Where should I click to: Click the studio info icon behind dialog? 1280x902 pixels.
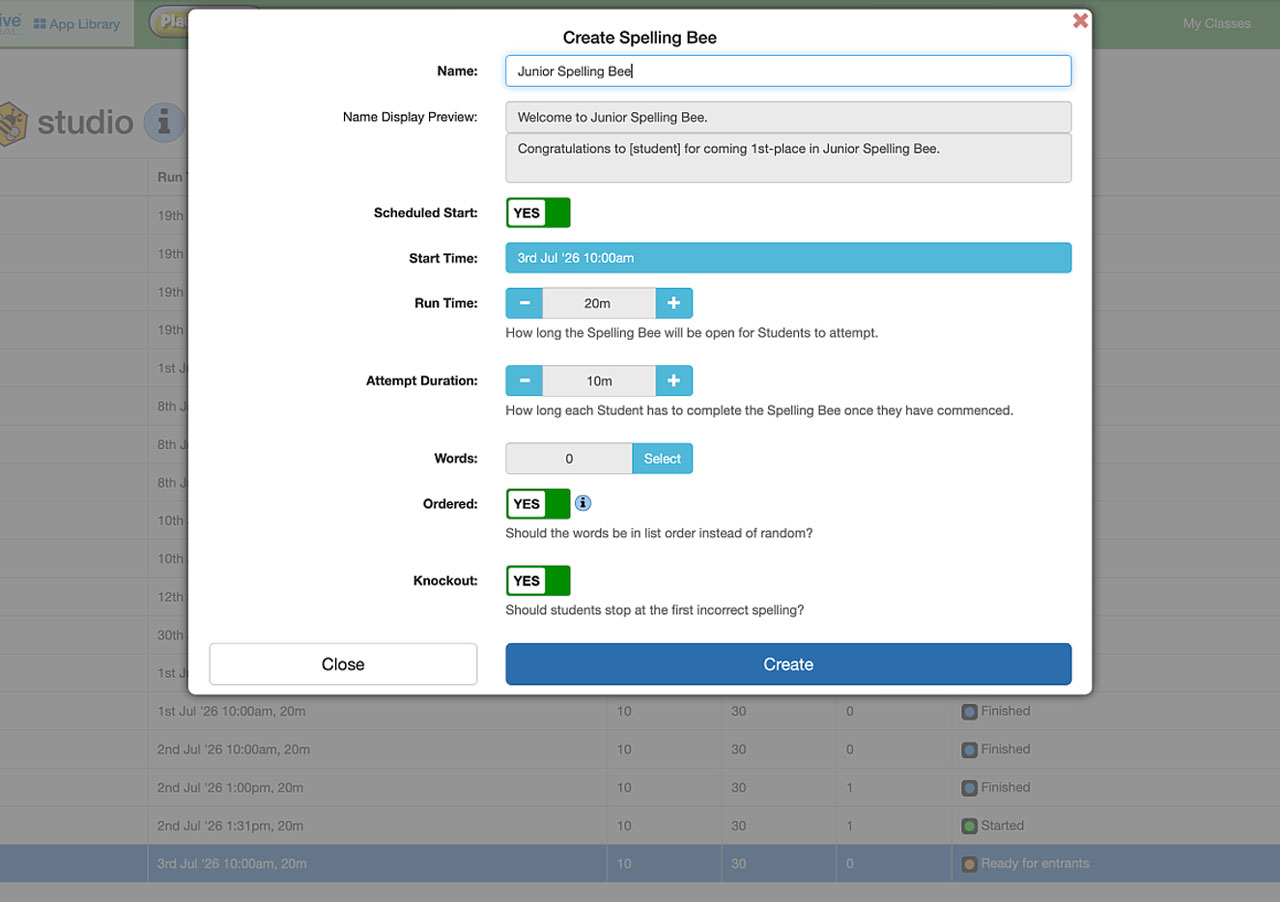(x=165, y=123)
